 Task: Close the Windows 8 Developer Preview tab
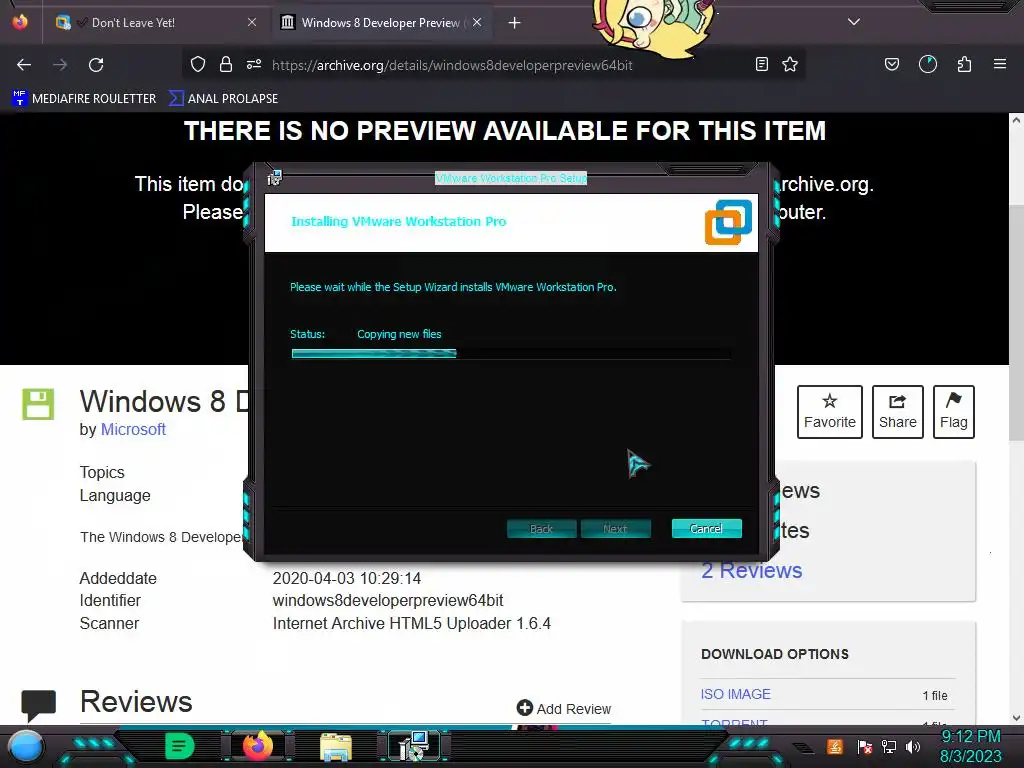(477, 22)
